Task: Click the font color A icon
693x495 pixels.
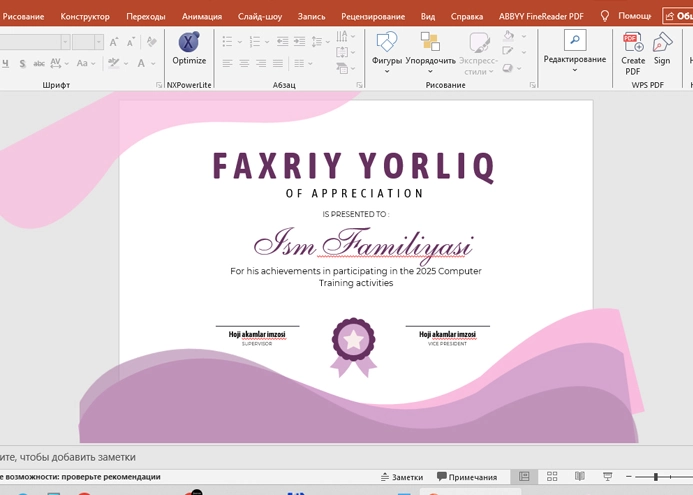Action: (141, 63)
